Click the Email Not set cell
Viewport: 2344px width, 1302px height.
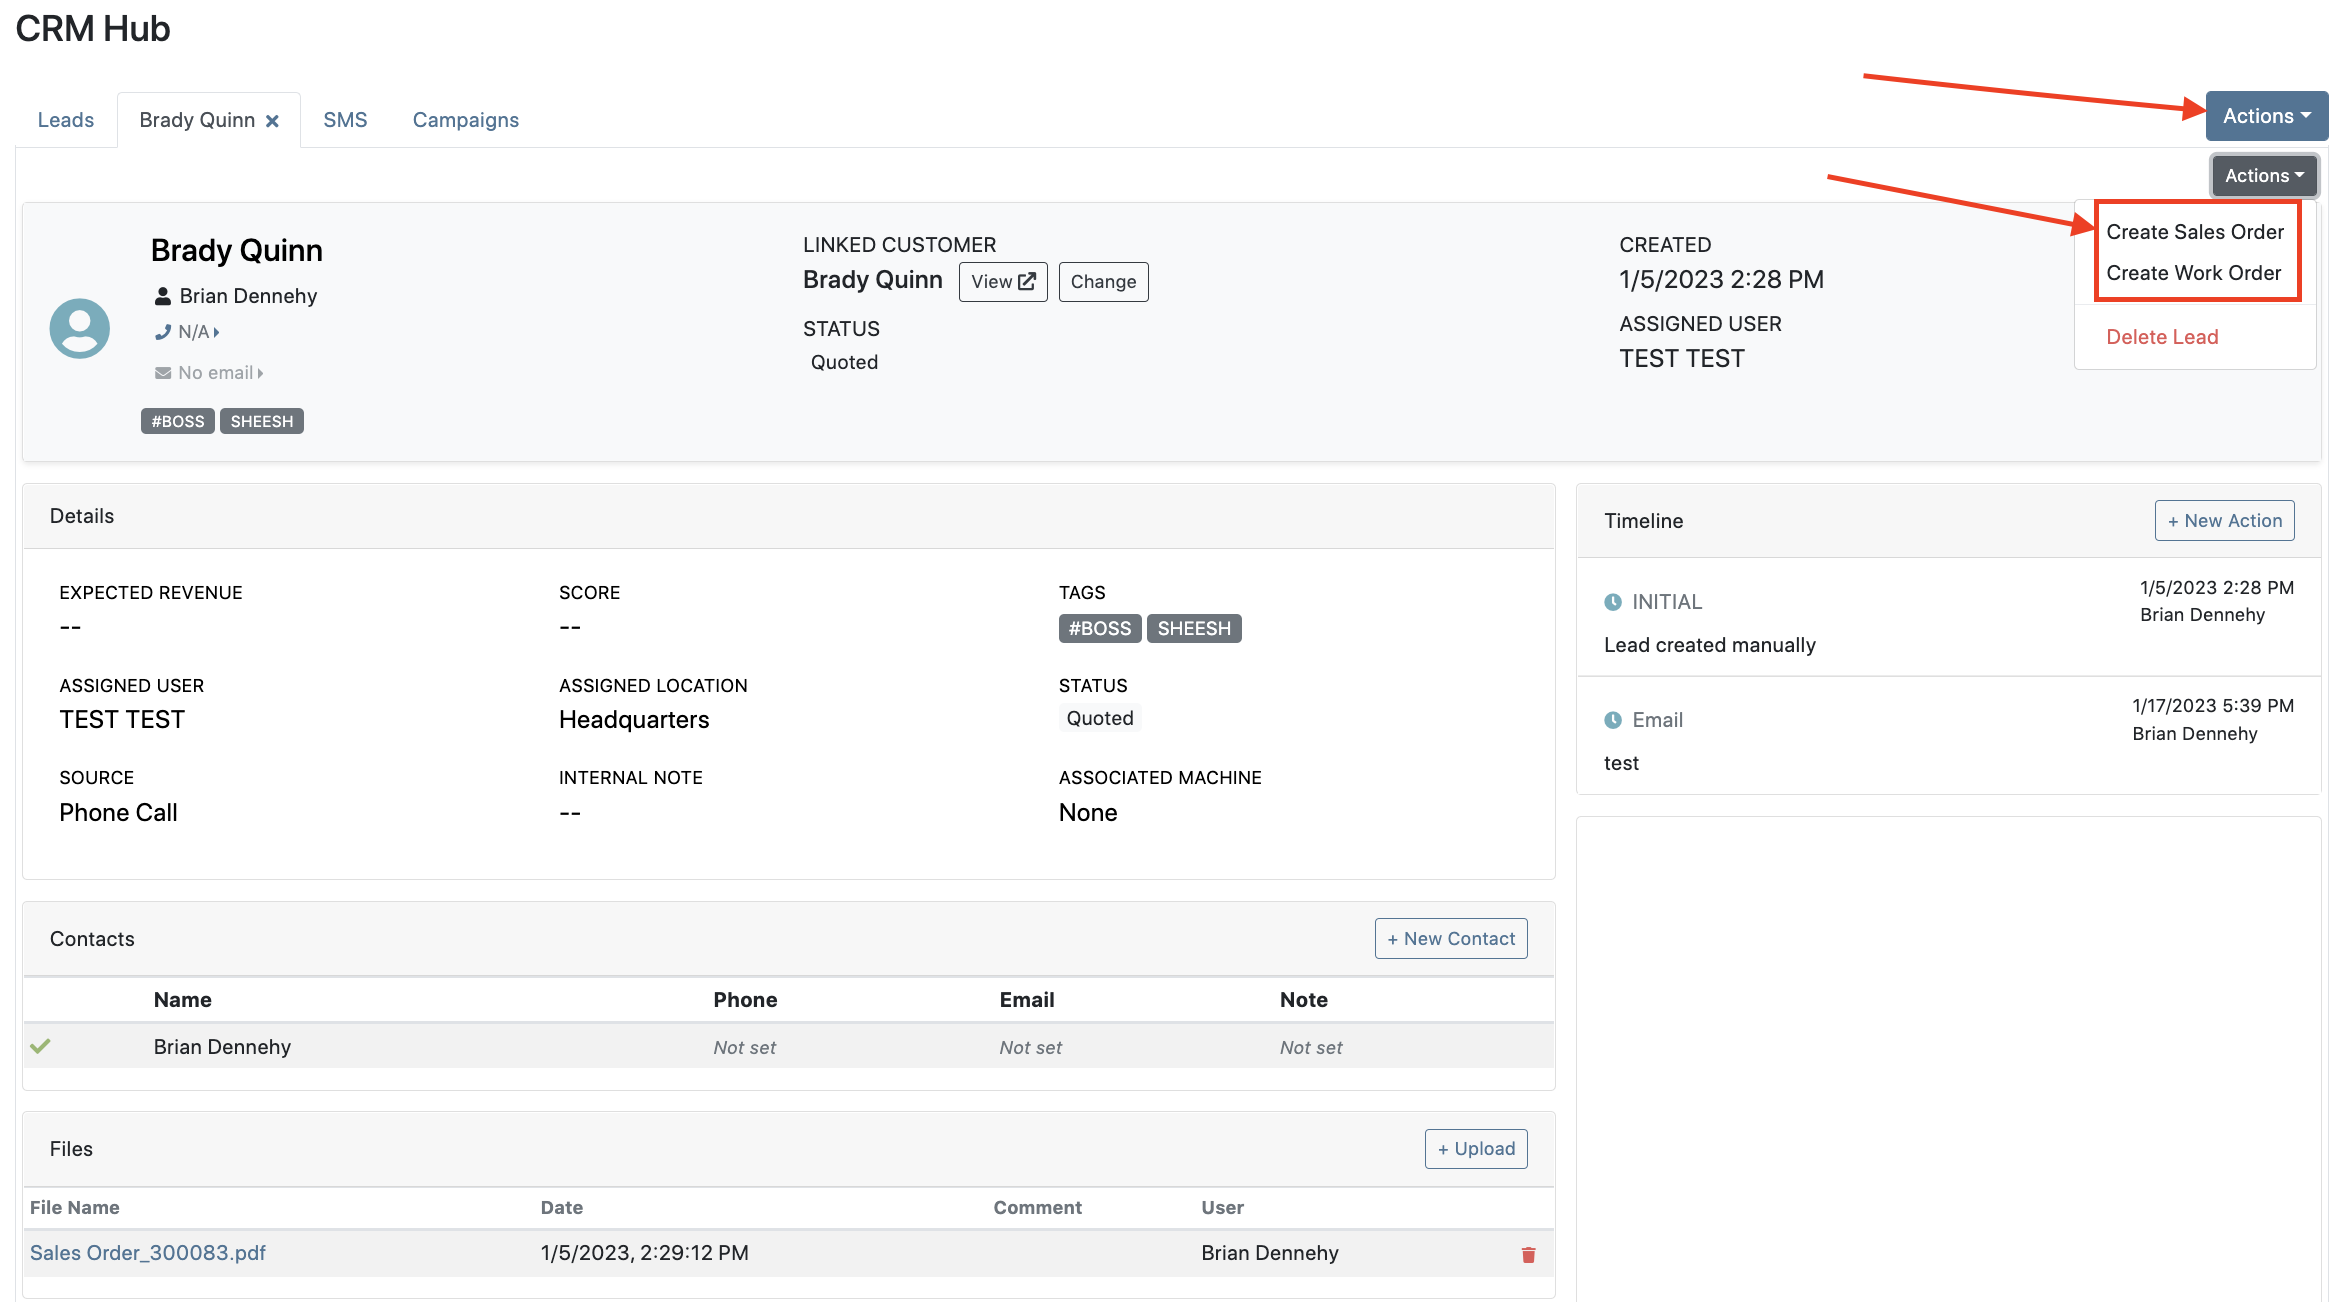click(1031, 1048)
